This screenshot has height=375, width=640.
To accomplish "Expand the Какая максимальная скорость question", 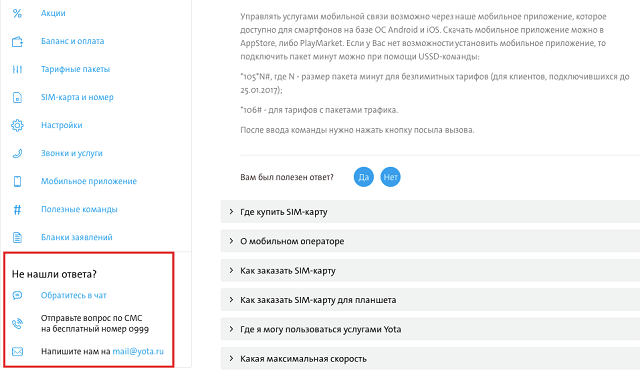I will point(430,358).
